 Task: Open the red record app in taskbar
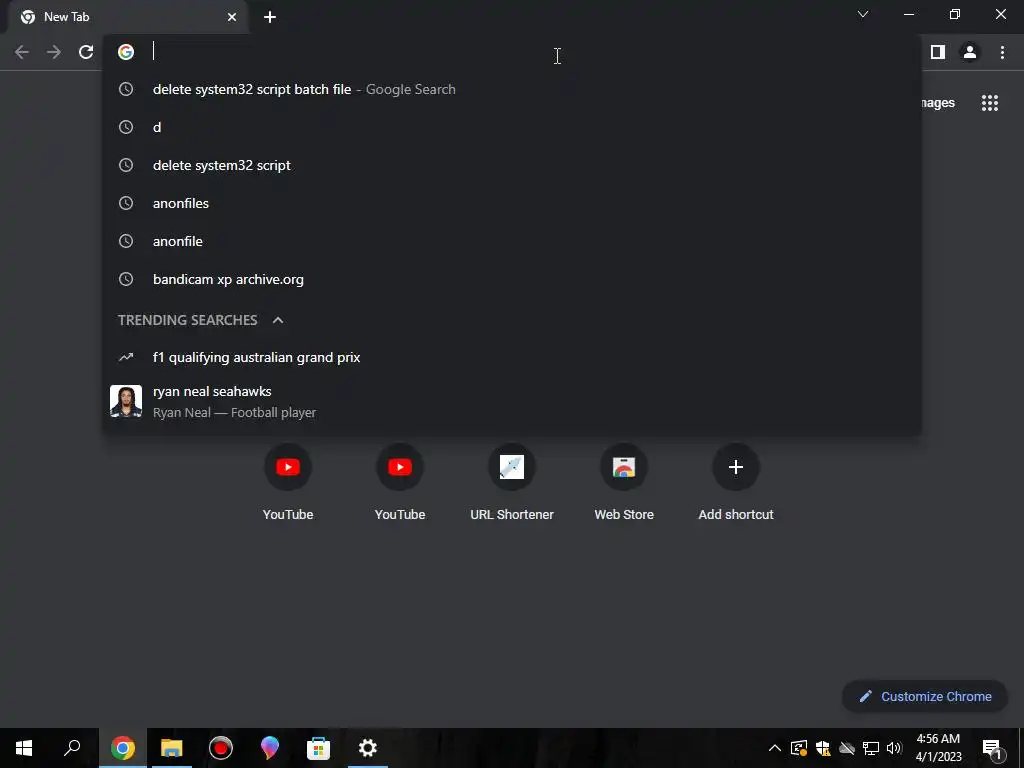[221, 748]
